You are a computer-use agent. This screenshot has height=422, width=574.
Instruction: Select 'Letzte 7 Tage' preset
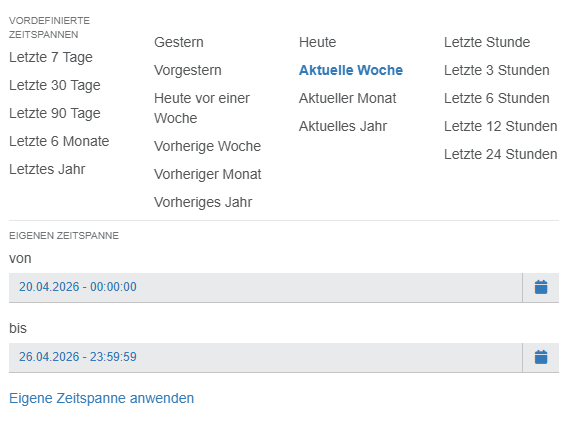point(51,57)
